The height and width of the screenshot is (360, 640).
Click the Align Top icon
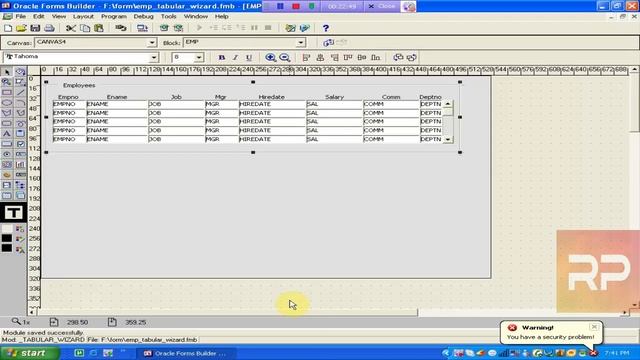tap(348, 58)
